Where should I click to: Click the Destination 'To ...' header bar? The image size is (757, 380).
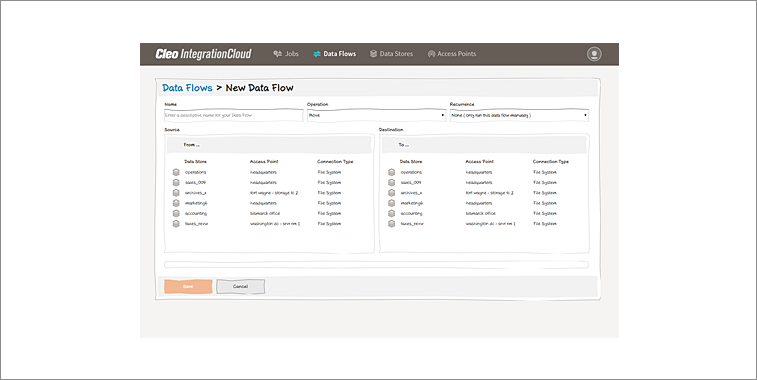pos(484,145)
